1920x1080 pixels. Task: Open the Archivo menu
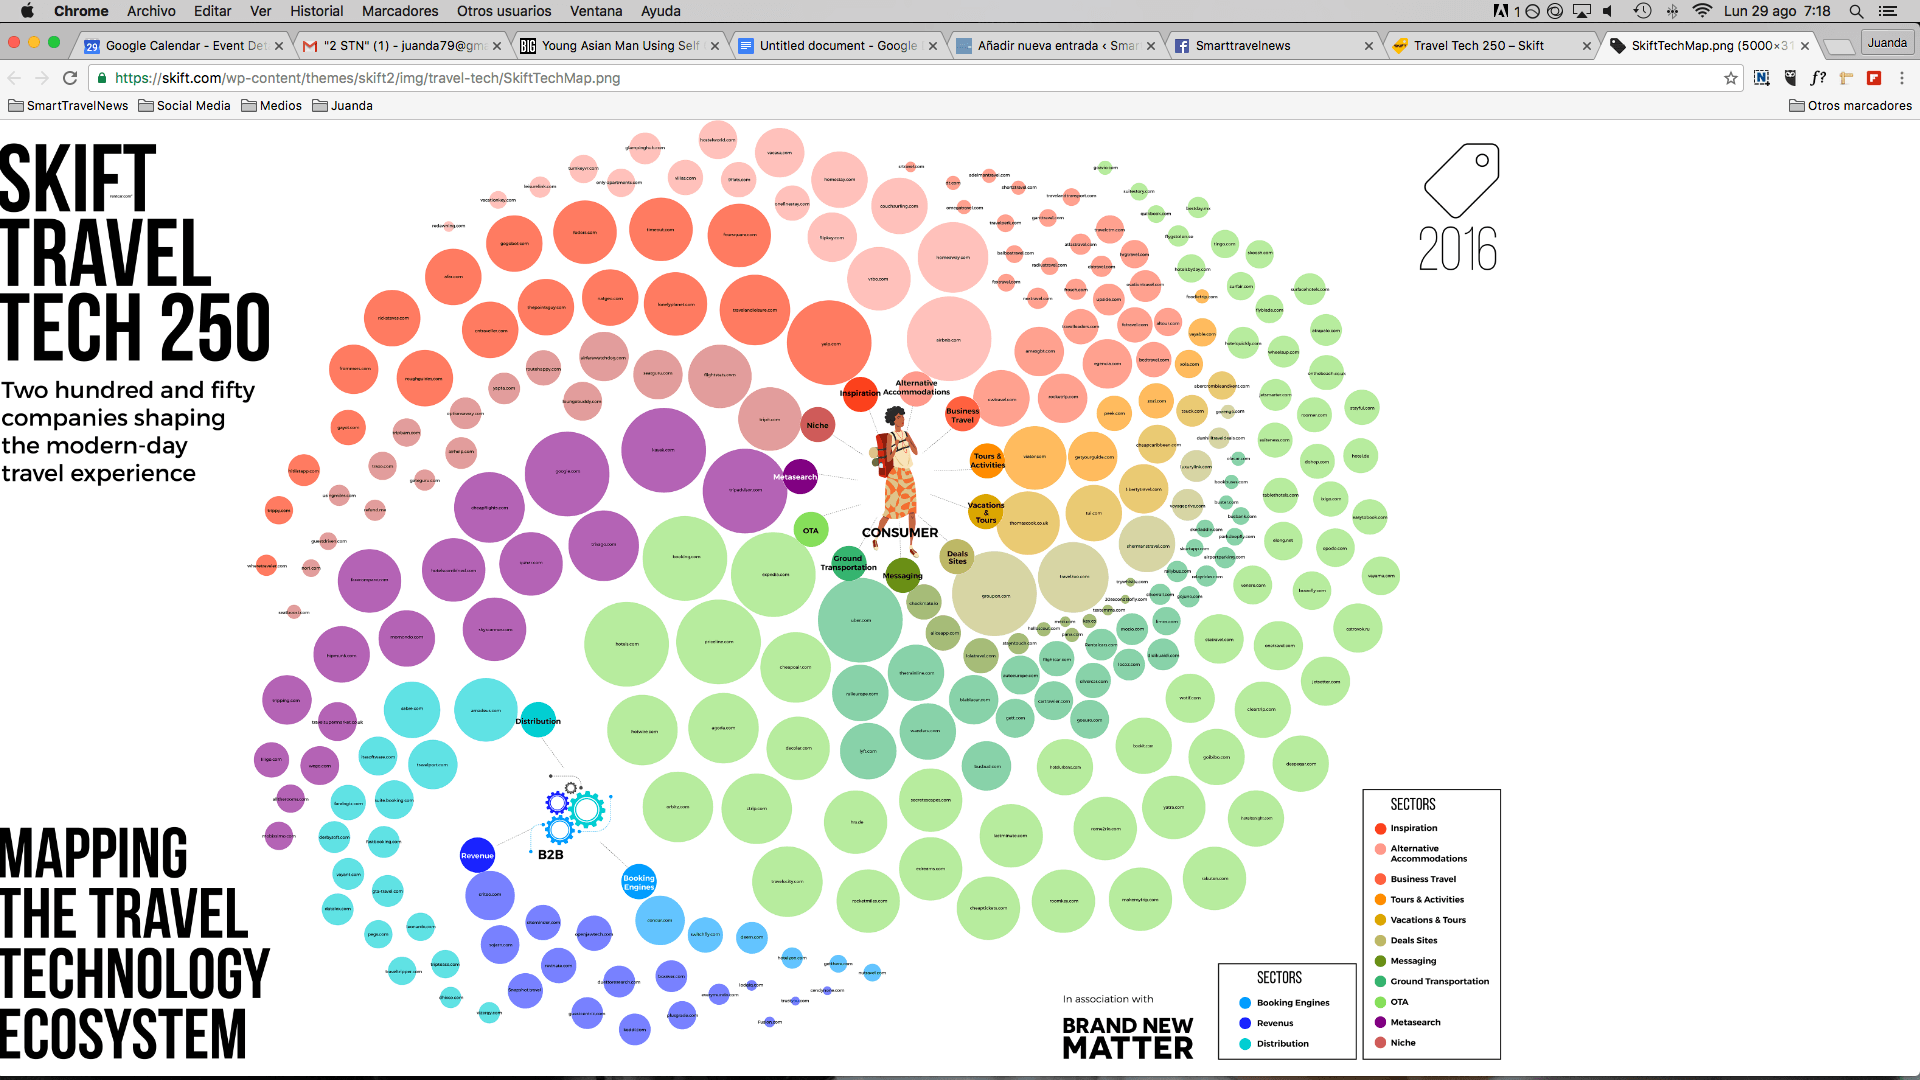pyautogui.click(x=151, y=11)
